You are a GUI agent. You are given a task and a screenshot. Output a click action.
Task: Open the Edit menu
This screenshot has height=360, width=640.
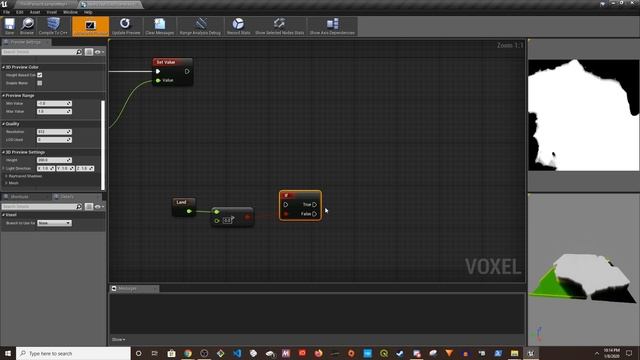click(20, 12)
